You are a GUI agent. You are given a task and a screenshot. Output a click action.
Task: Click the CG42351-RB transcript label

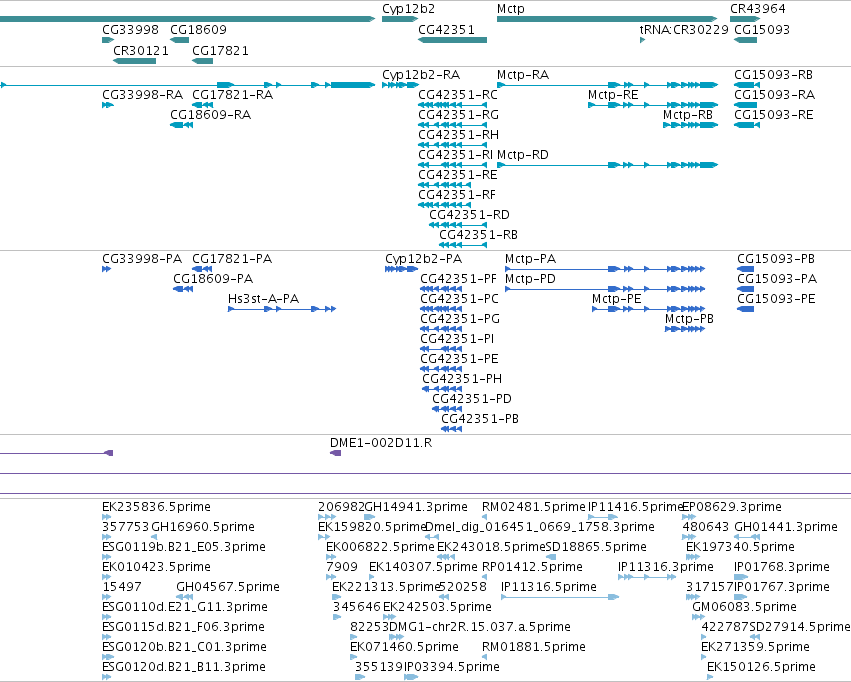pos(478,235)
